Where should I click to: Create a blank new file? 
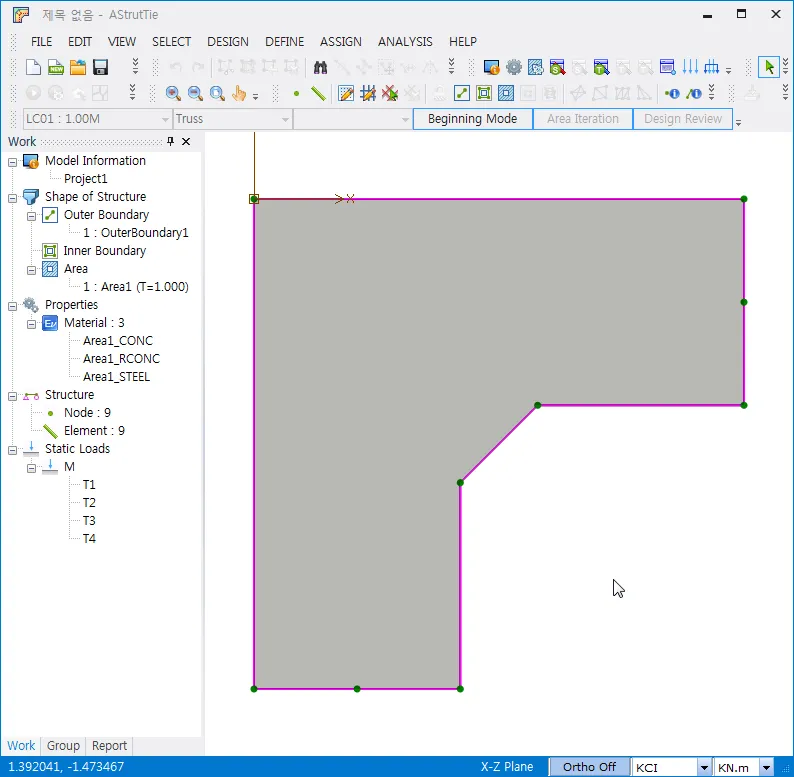tap(33, 67)
